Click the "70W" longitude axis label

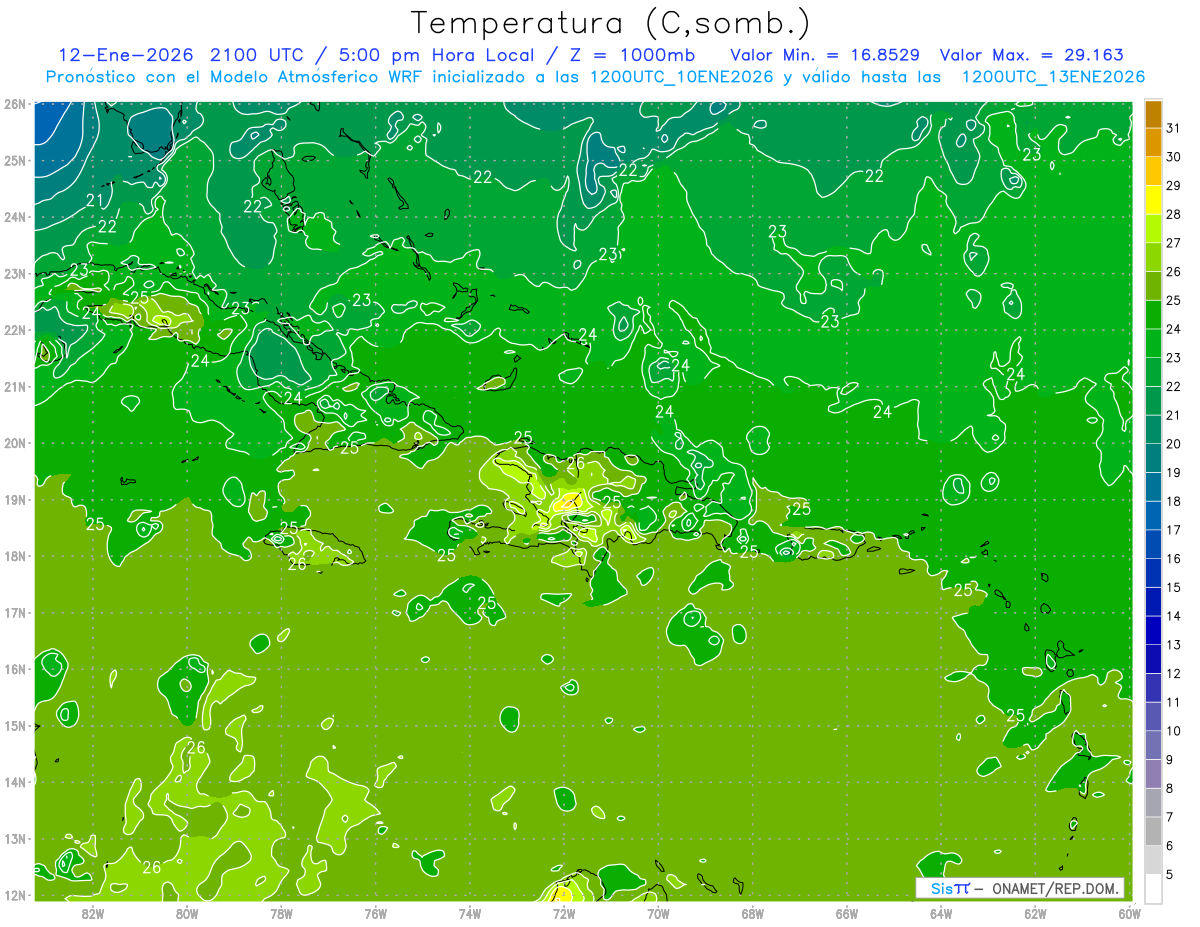[658, 913]
